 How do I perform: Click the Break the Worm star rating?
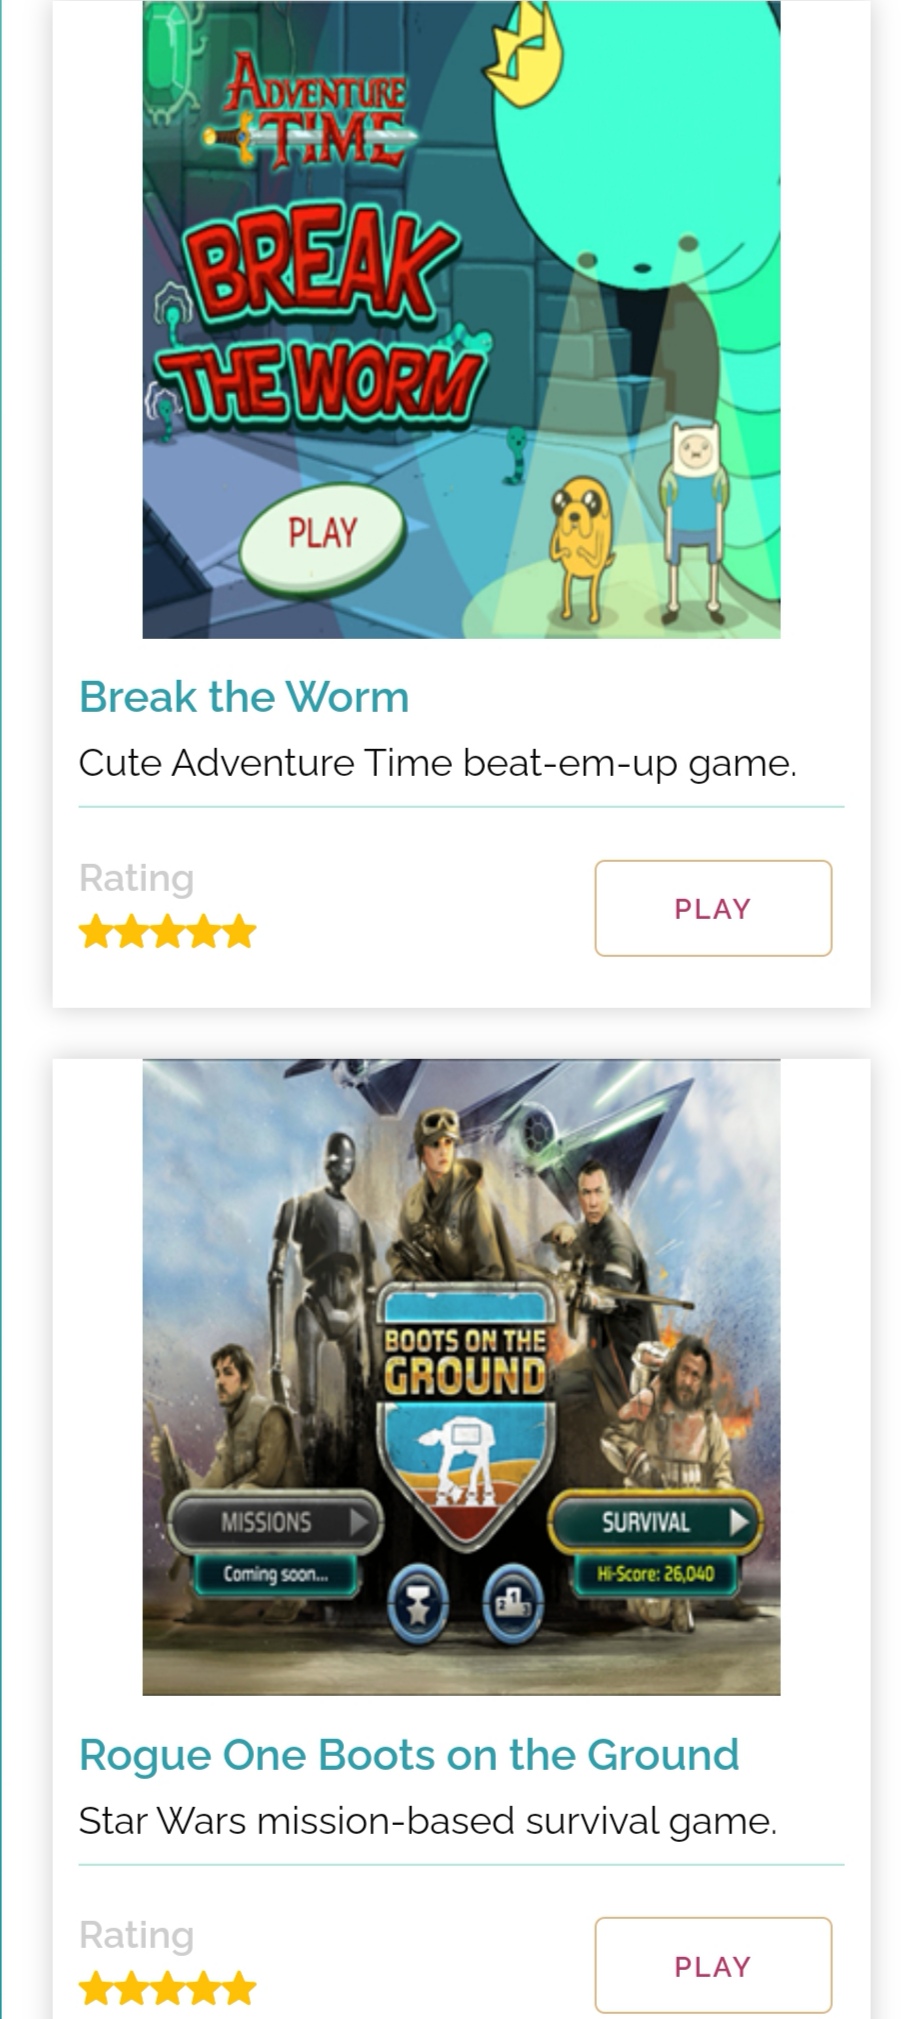click(x=167, y=931)
